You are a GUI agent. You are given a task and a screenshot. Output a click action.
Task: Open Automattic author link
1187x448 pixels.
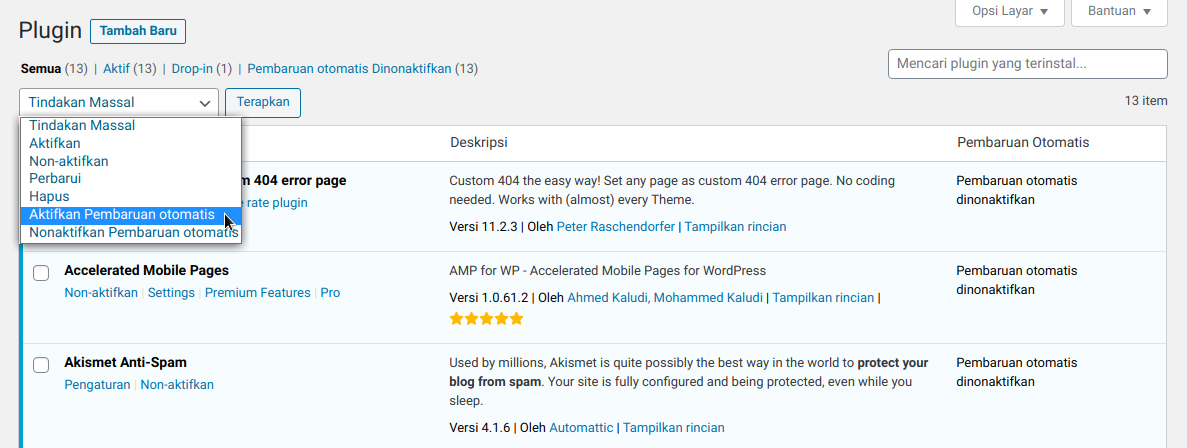(x=581, y=428)
